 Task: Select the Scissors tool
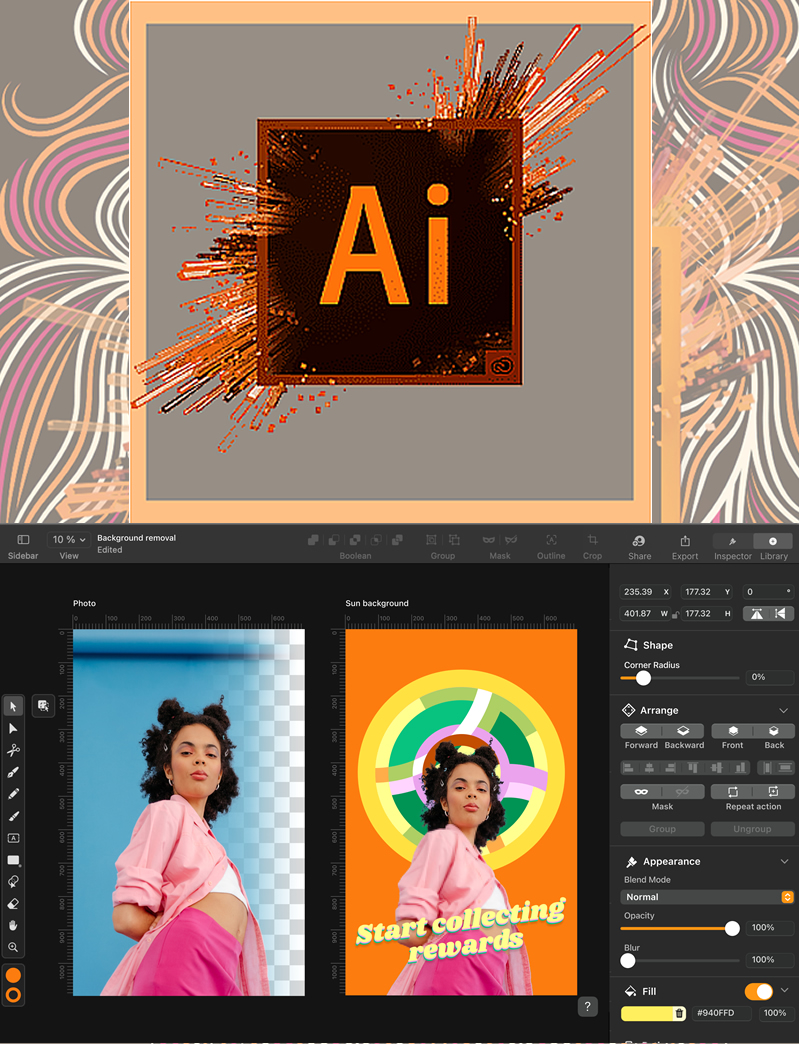pos(13,750)
